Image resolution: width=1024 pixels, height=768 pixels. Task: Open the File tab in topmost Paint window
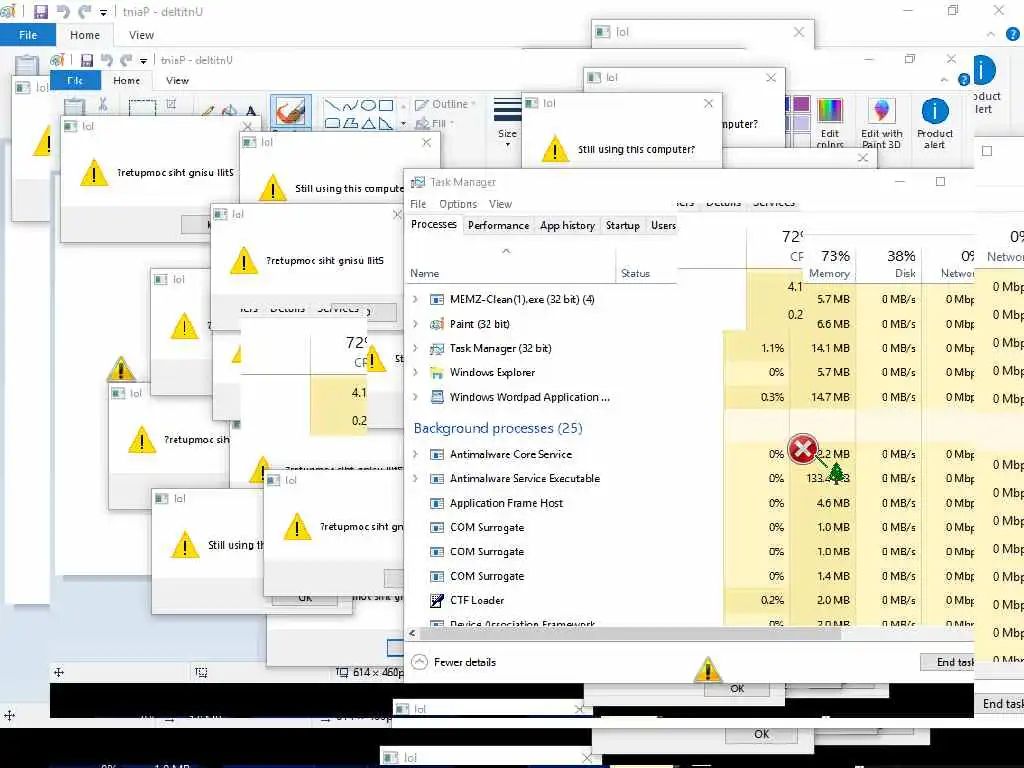pyautogui.click(x=27, y=35)
